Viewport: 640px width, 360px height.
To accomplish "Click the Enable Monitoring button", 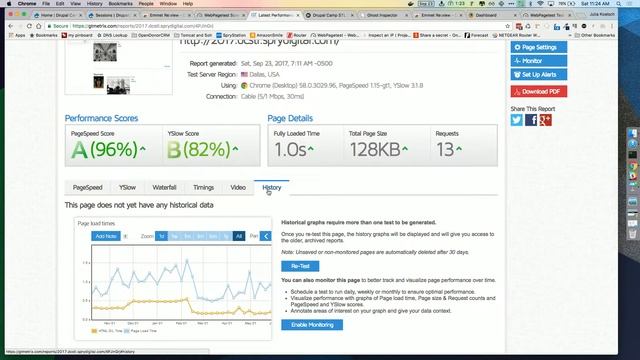I will point(312,325).
